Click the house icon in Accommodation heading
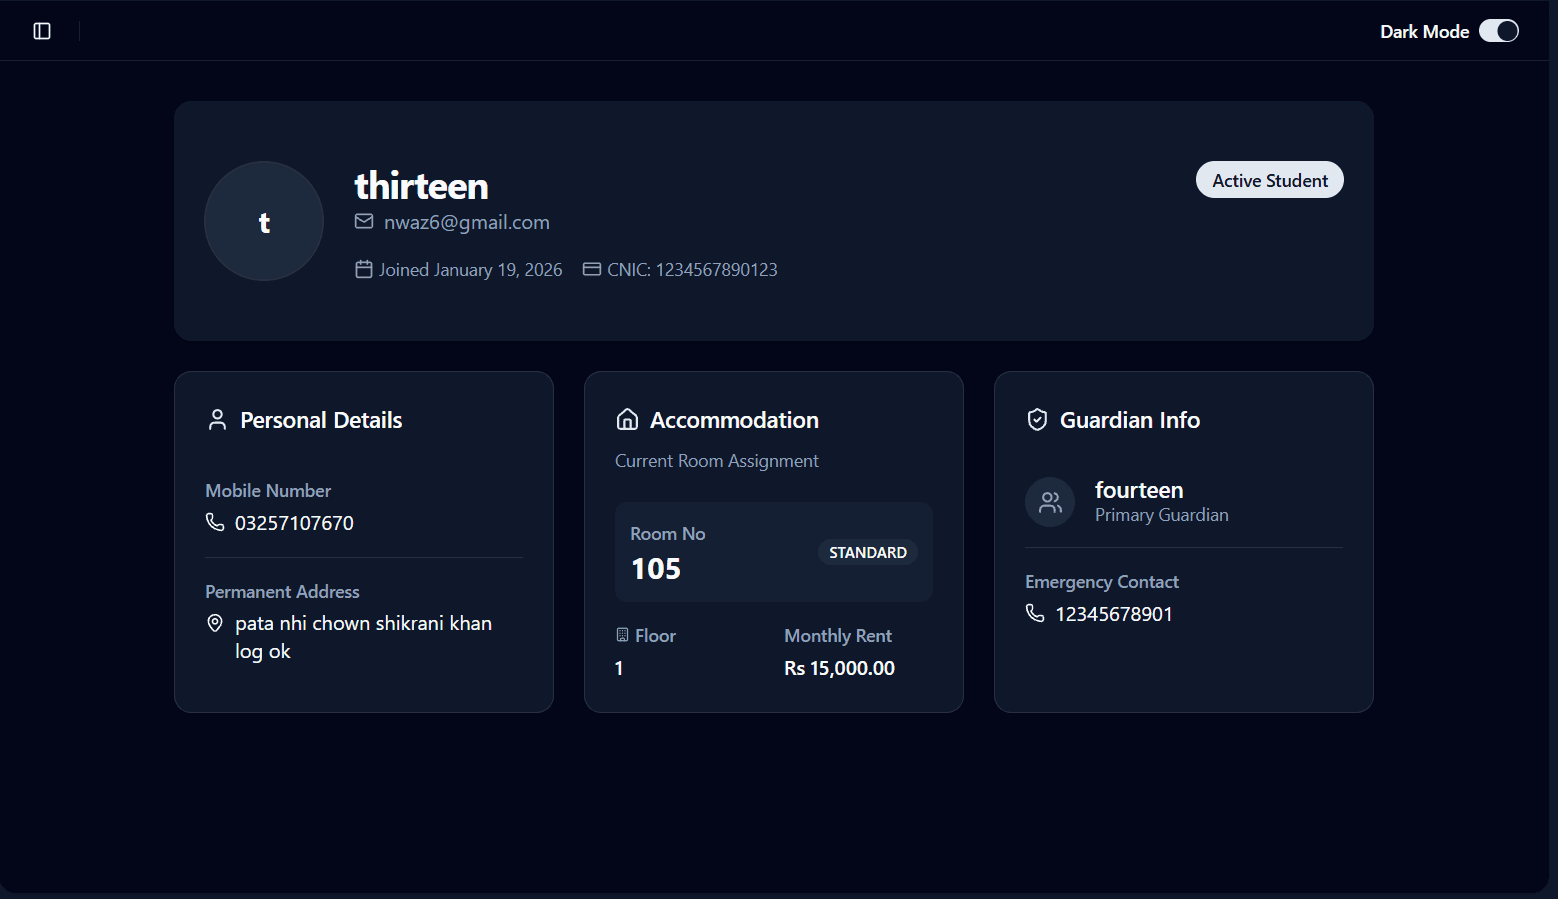This screenshot has height=899, width=1558. click(x=627, y=420)
